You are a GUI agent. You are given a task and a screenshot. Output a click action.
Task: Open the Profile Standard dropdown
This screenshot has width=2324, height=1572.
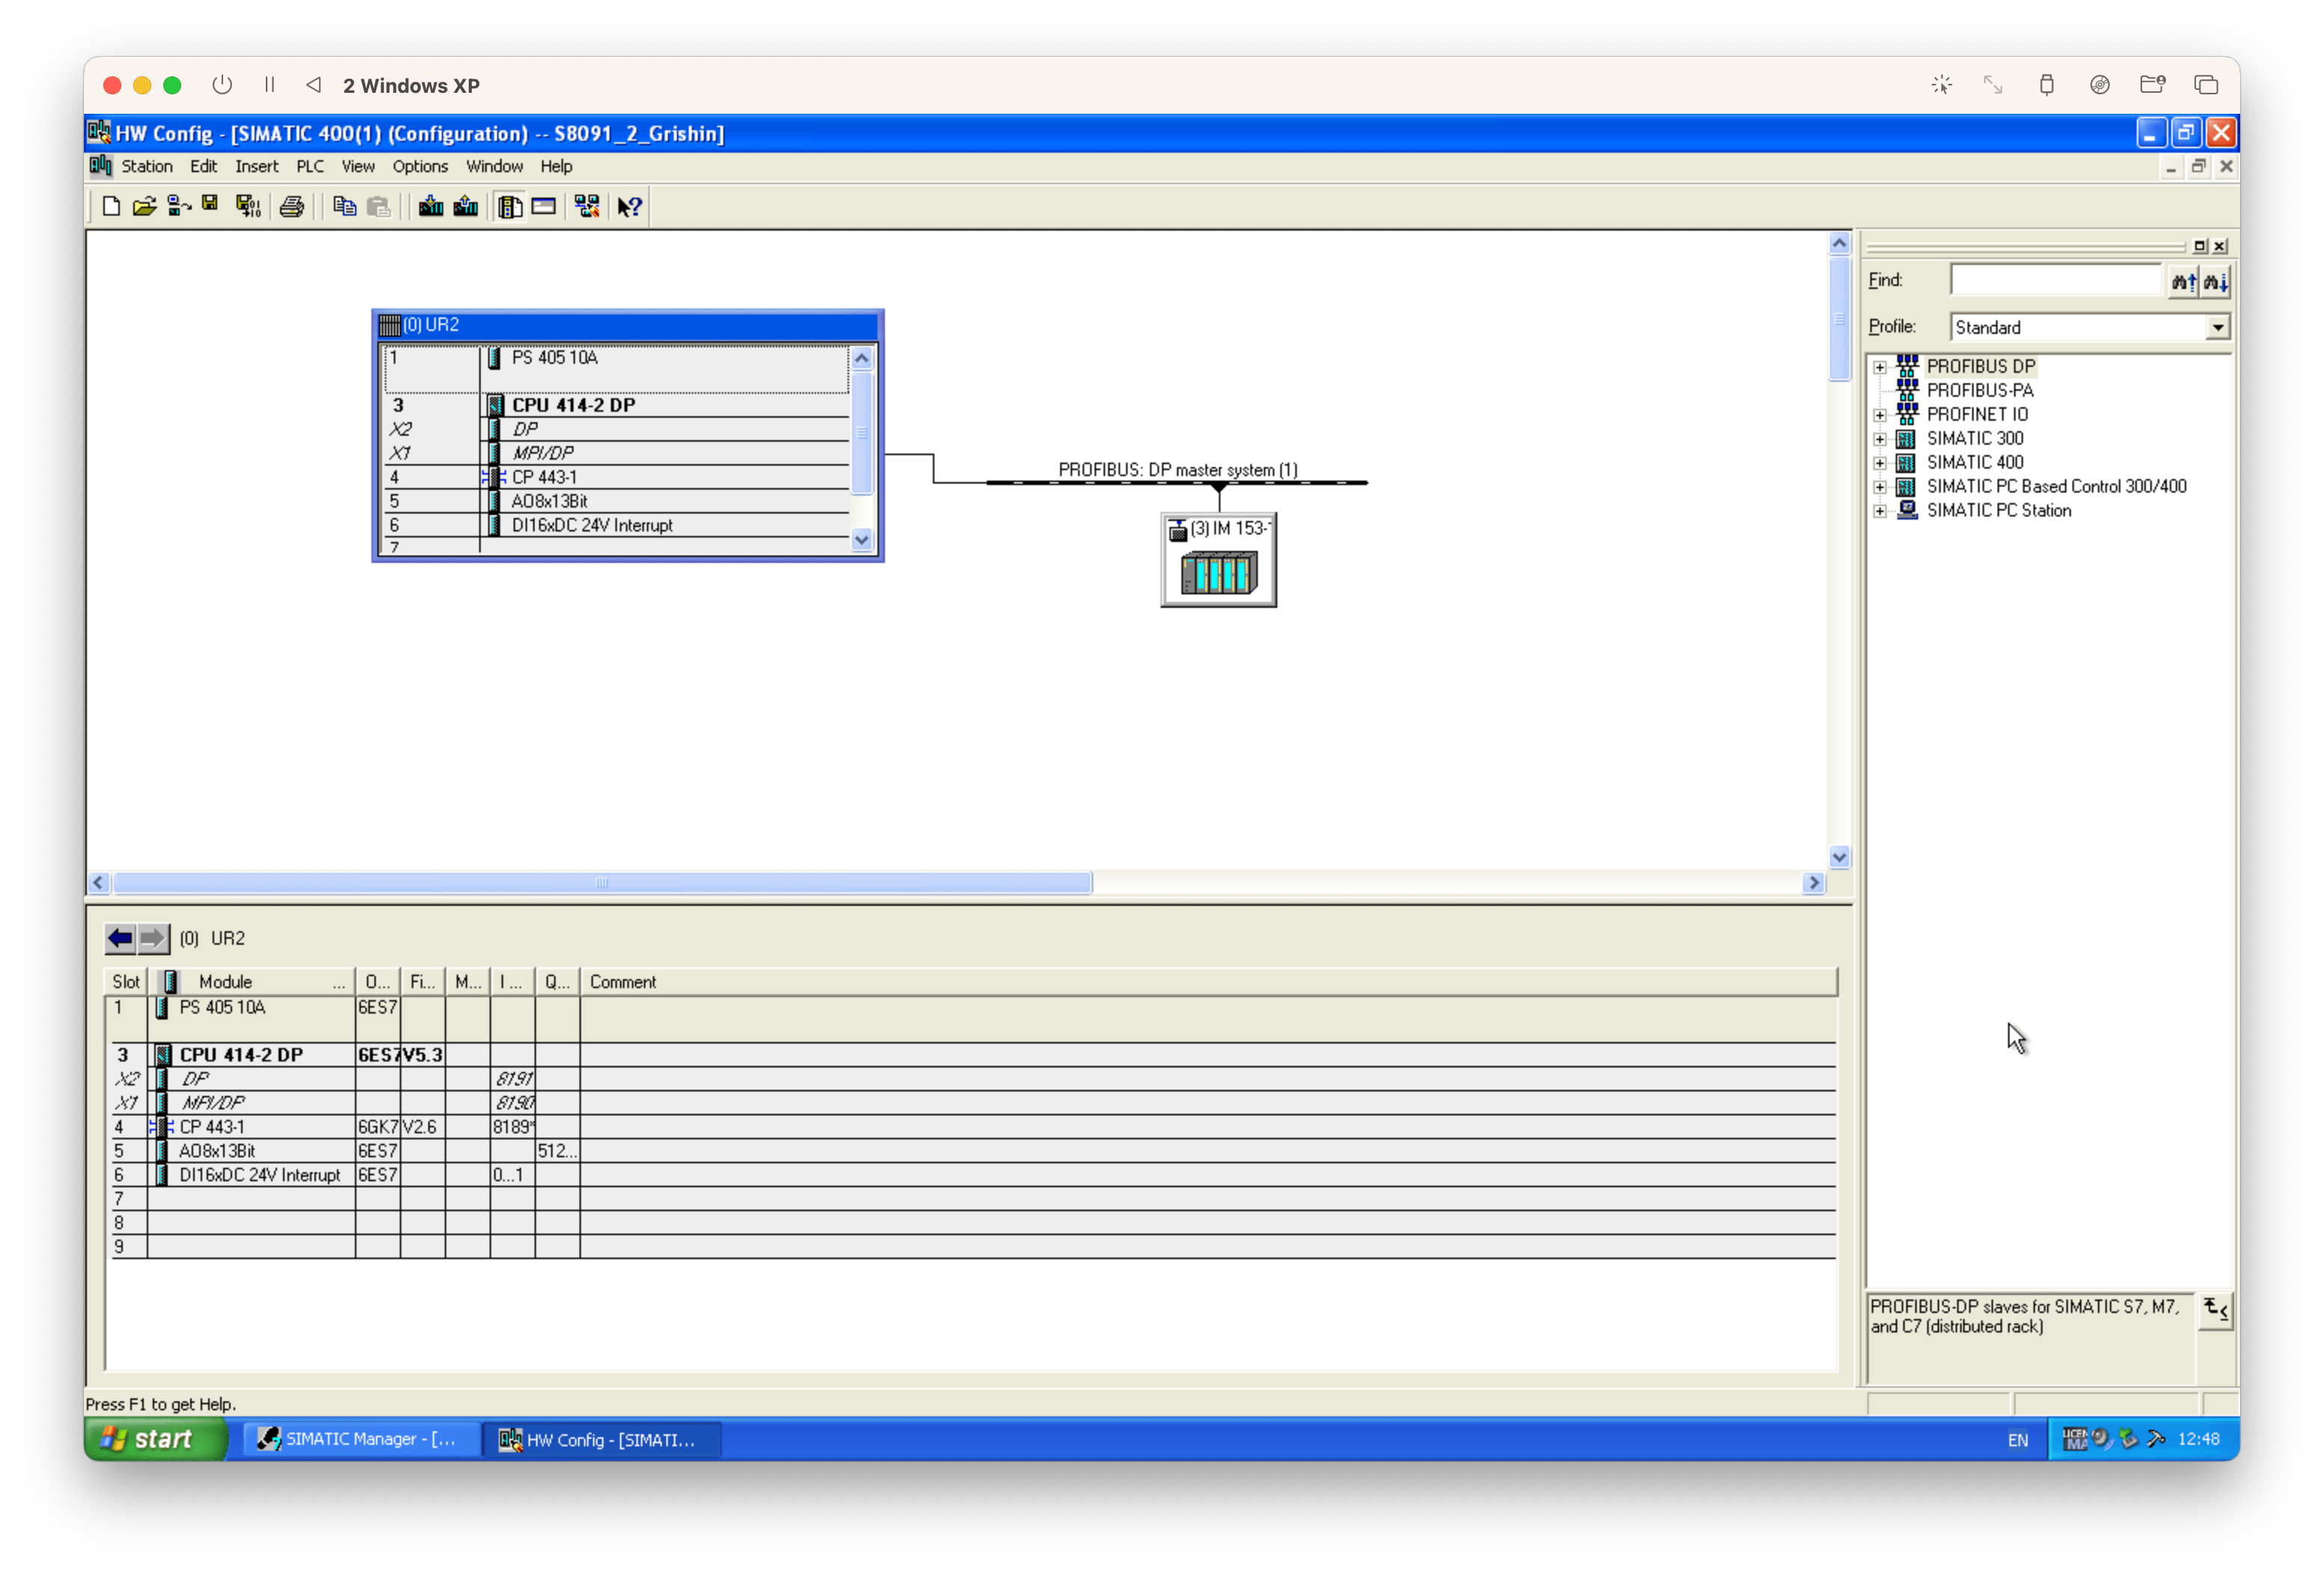pos(2217,328)
